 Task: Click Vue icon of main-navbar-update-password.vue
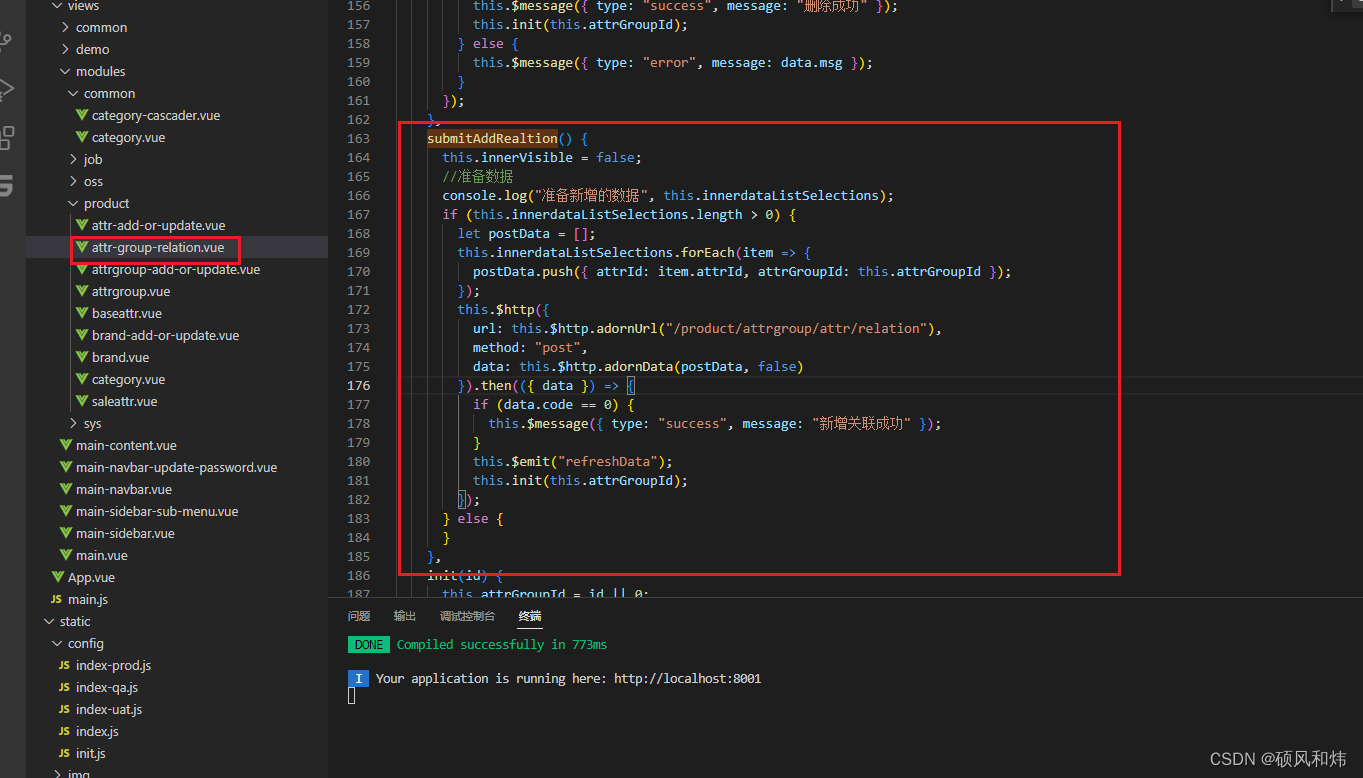pyautogui.click(x=66, y=468)
